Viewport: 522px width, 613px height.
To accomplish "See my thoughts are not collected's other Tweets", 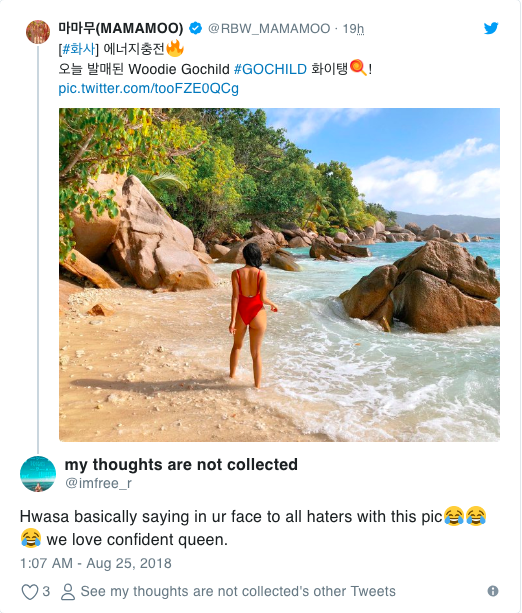I will pos(238,591).
